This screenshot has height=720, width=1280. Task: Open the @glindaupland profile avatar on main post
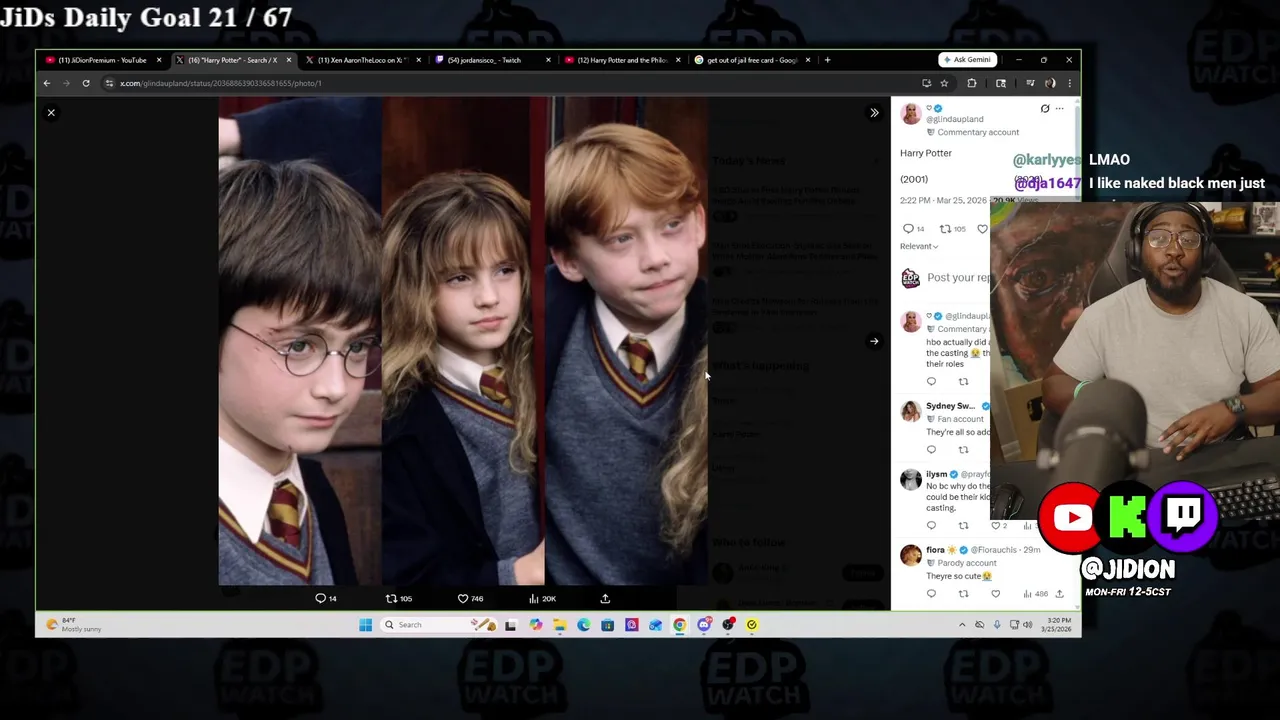pyautogui.click(x=911, y=114)
